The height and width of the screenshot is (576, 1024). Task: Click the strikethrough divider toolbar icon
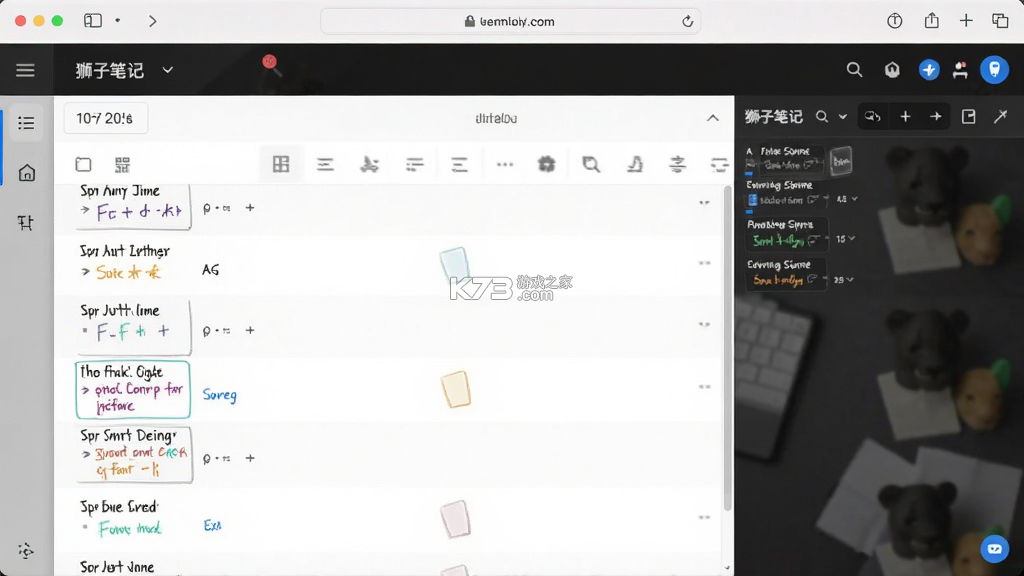[678, 165]
